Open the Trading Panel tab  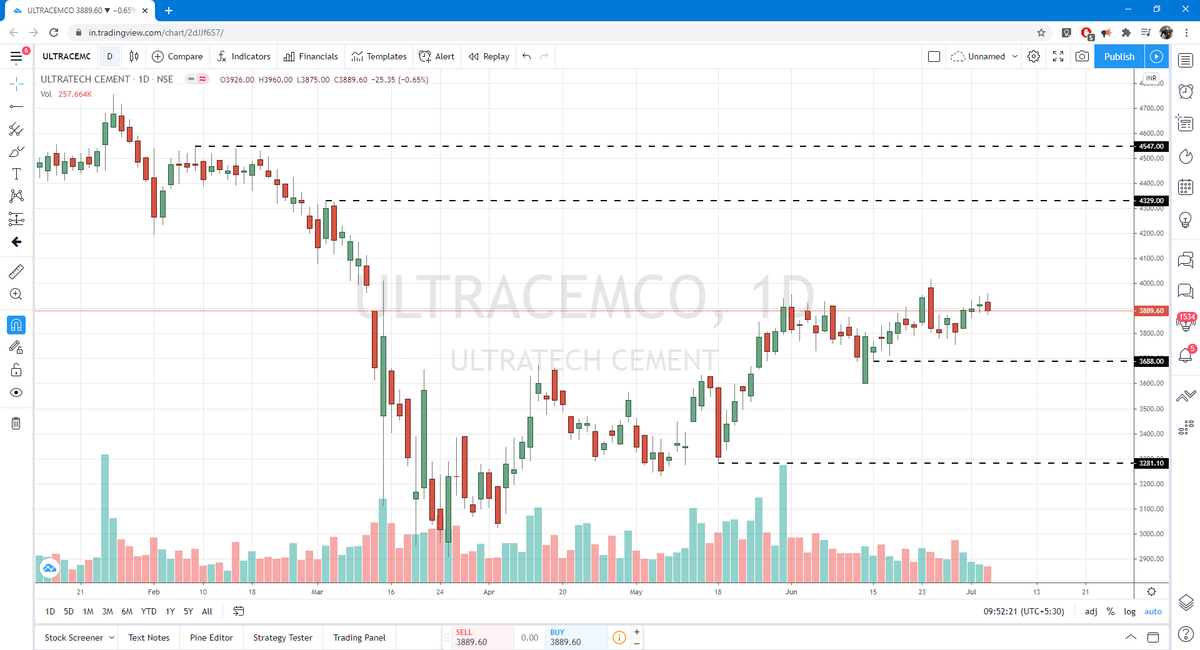point(359,637)
